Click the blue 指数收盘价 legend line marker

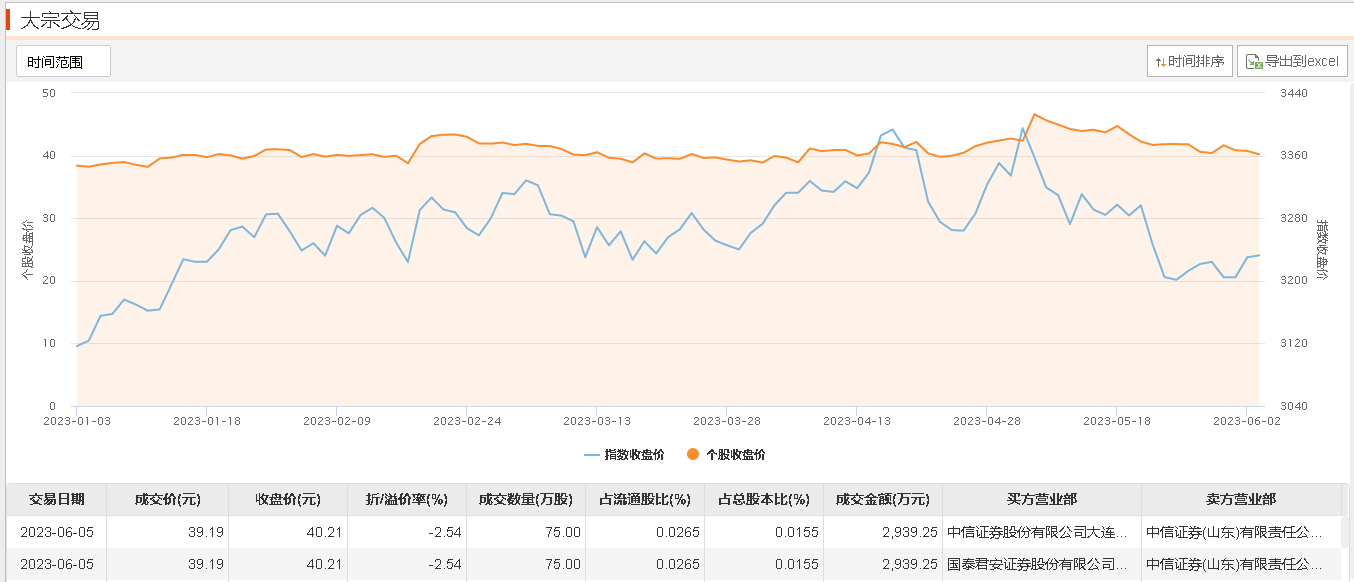click(592, 454)
